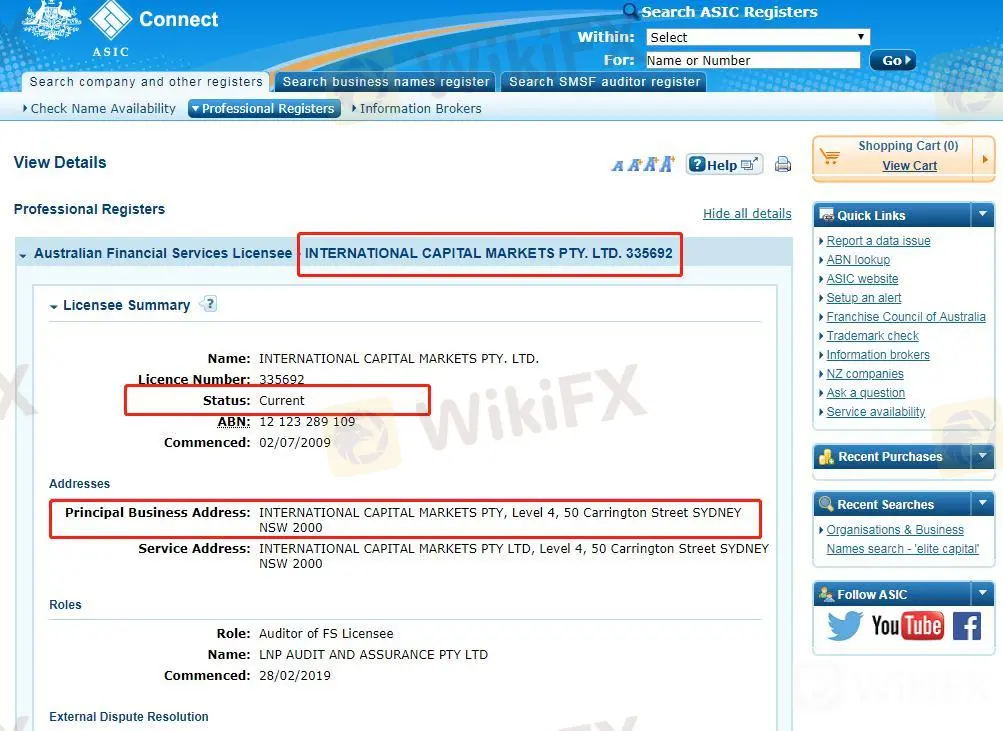The width and height of the screenshot is (1003, 731).
Task: Collapse the Follow ASIC panel
Action: coord(983,593)
